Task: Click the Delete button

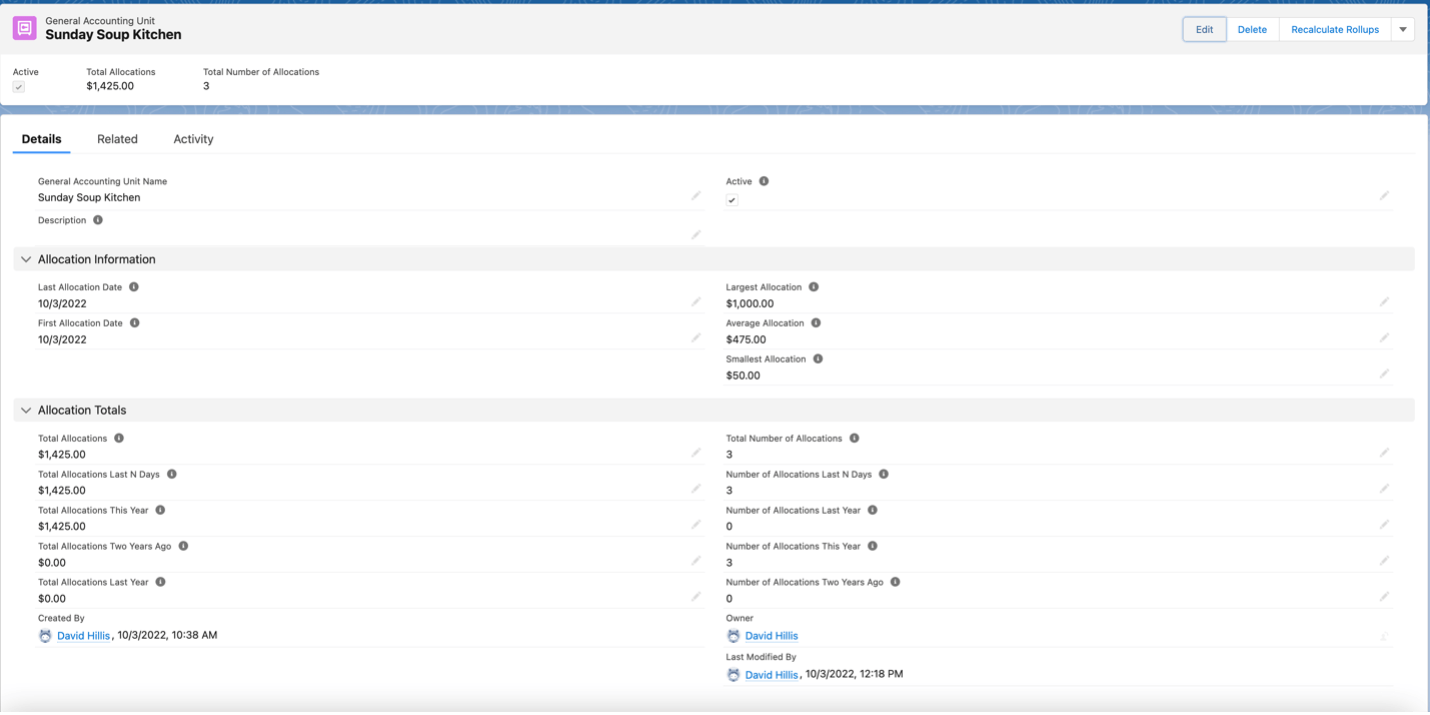Action: click(x=1252, y=29)
